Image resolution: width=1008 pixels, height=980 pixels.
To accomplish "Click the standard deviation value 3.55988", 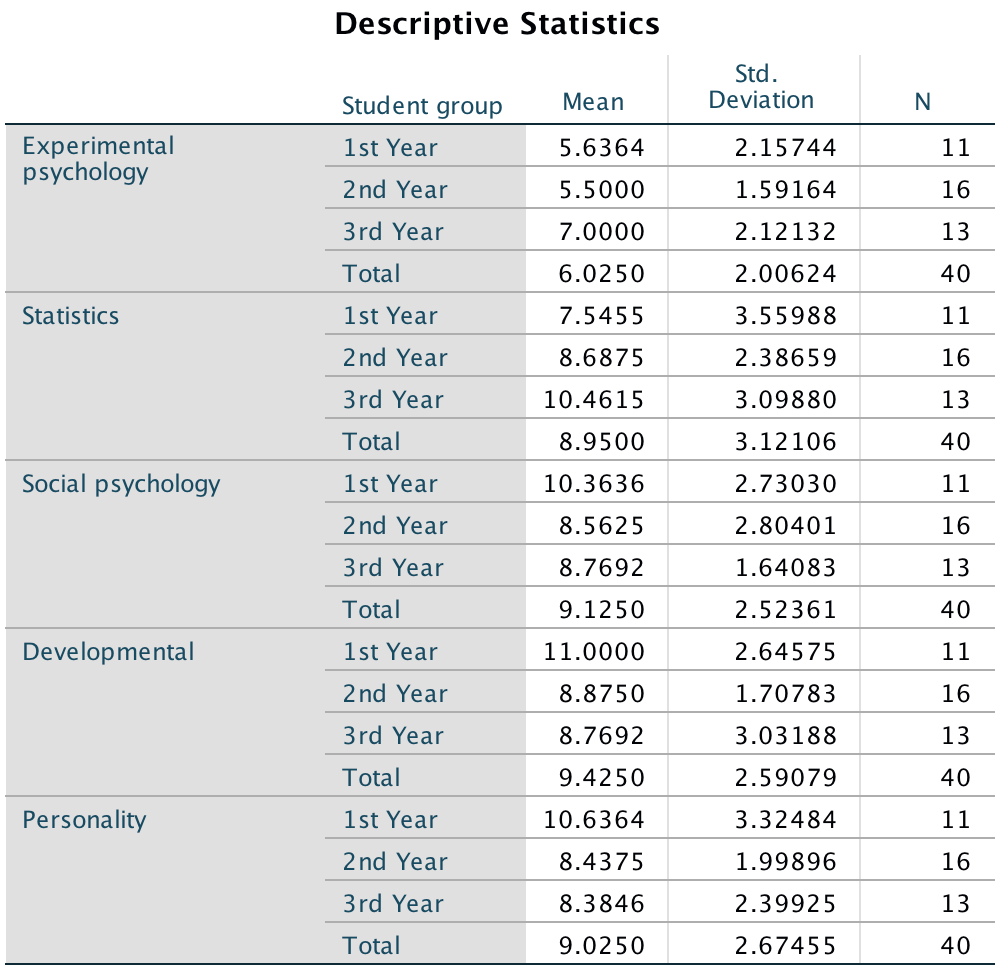I will point(784,316).
